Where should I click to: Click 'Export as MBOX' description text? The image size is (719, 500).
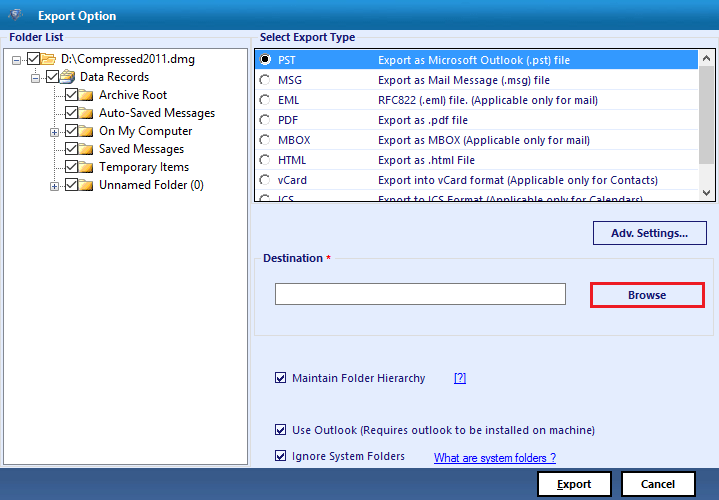(484, 140)
